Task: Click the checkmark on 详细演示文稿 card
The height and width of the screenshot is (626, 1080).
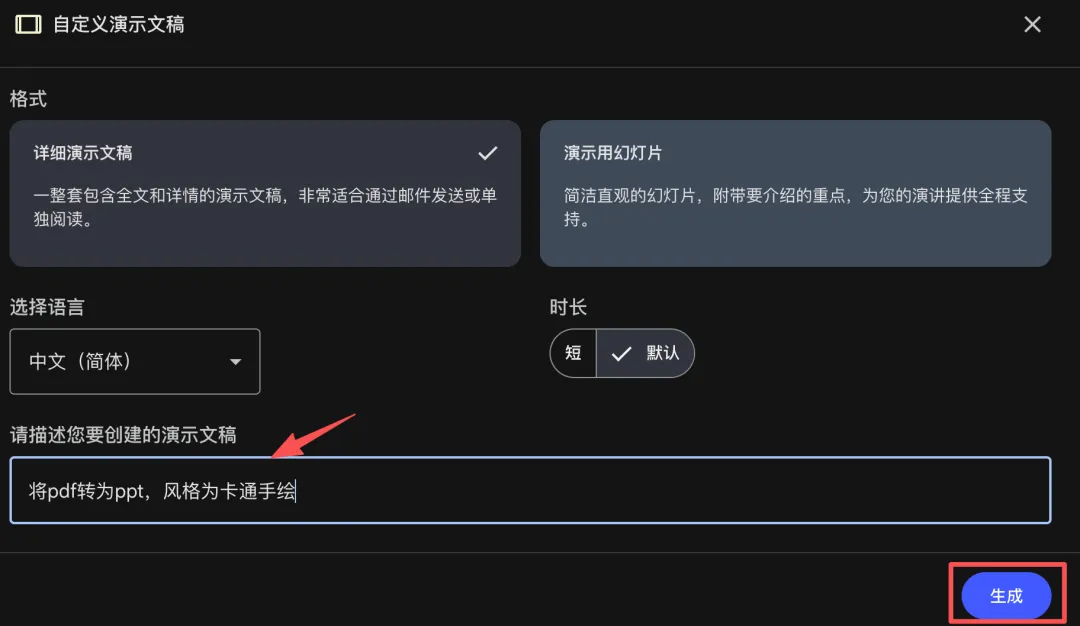Action: click(x=488, y=153)
